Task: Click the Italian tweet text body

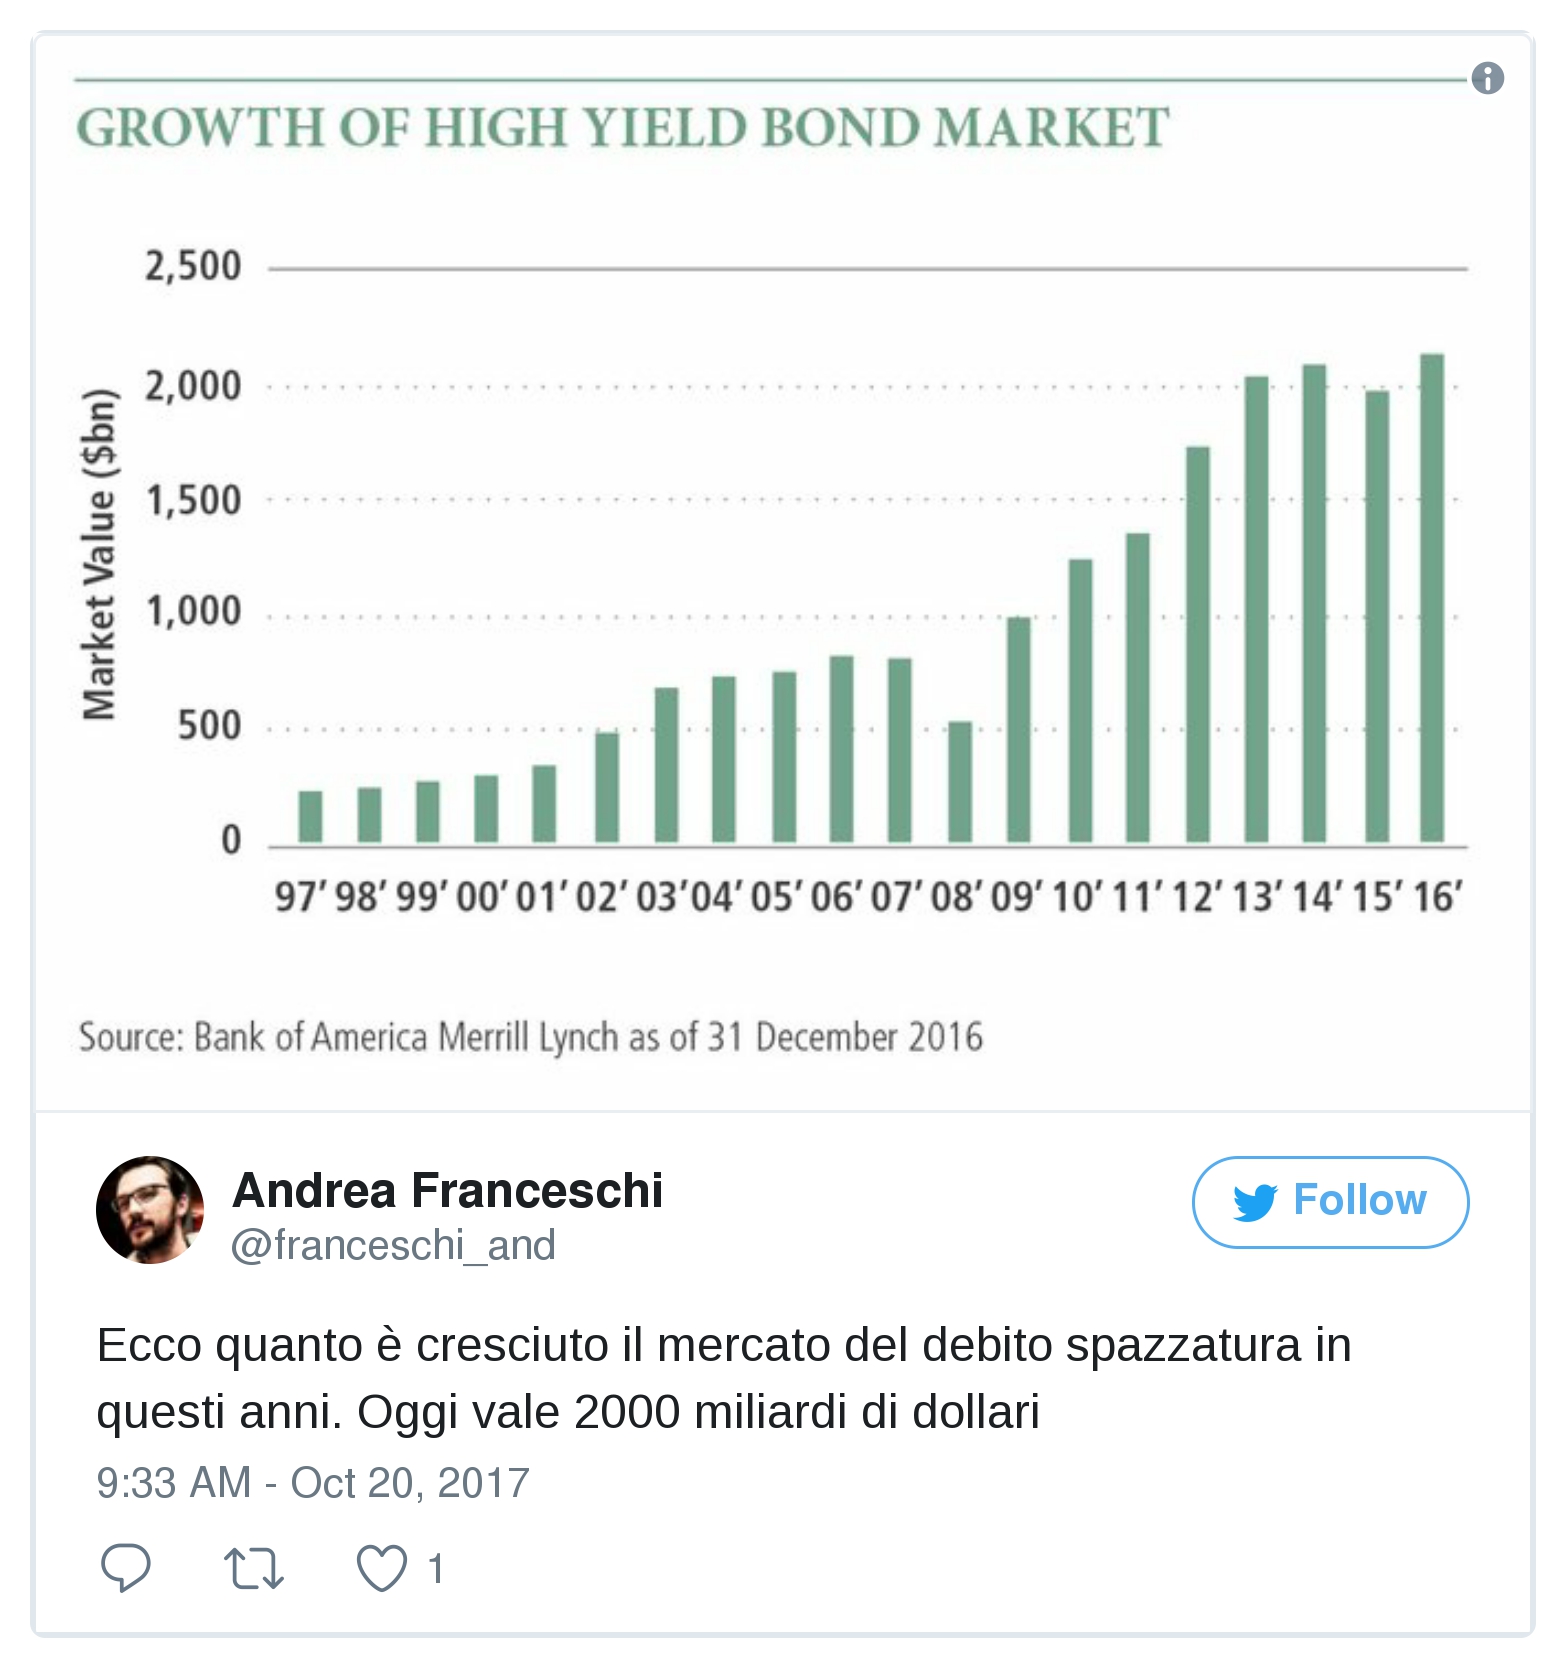Action: 723,1378
